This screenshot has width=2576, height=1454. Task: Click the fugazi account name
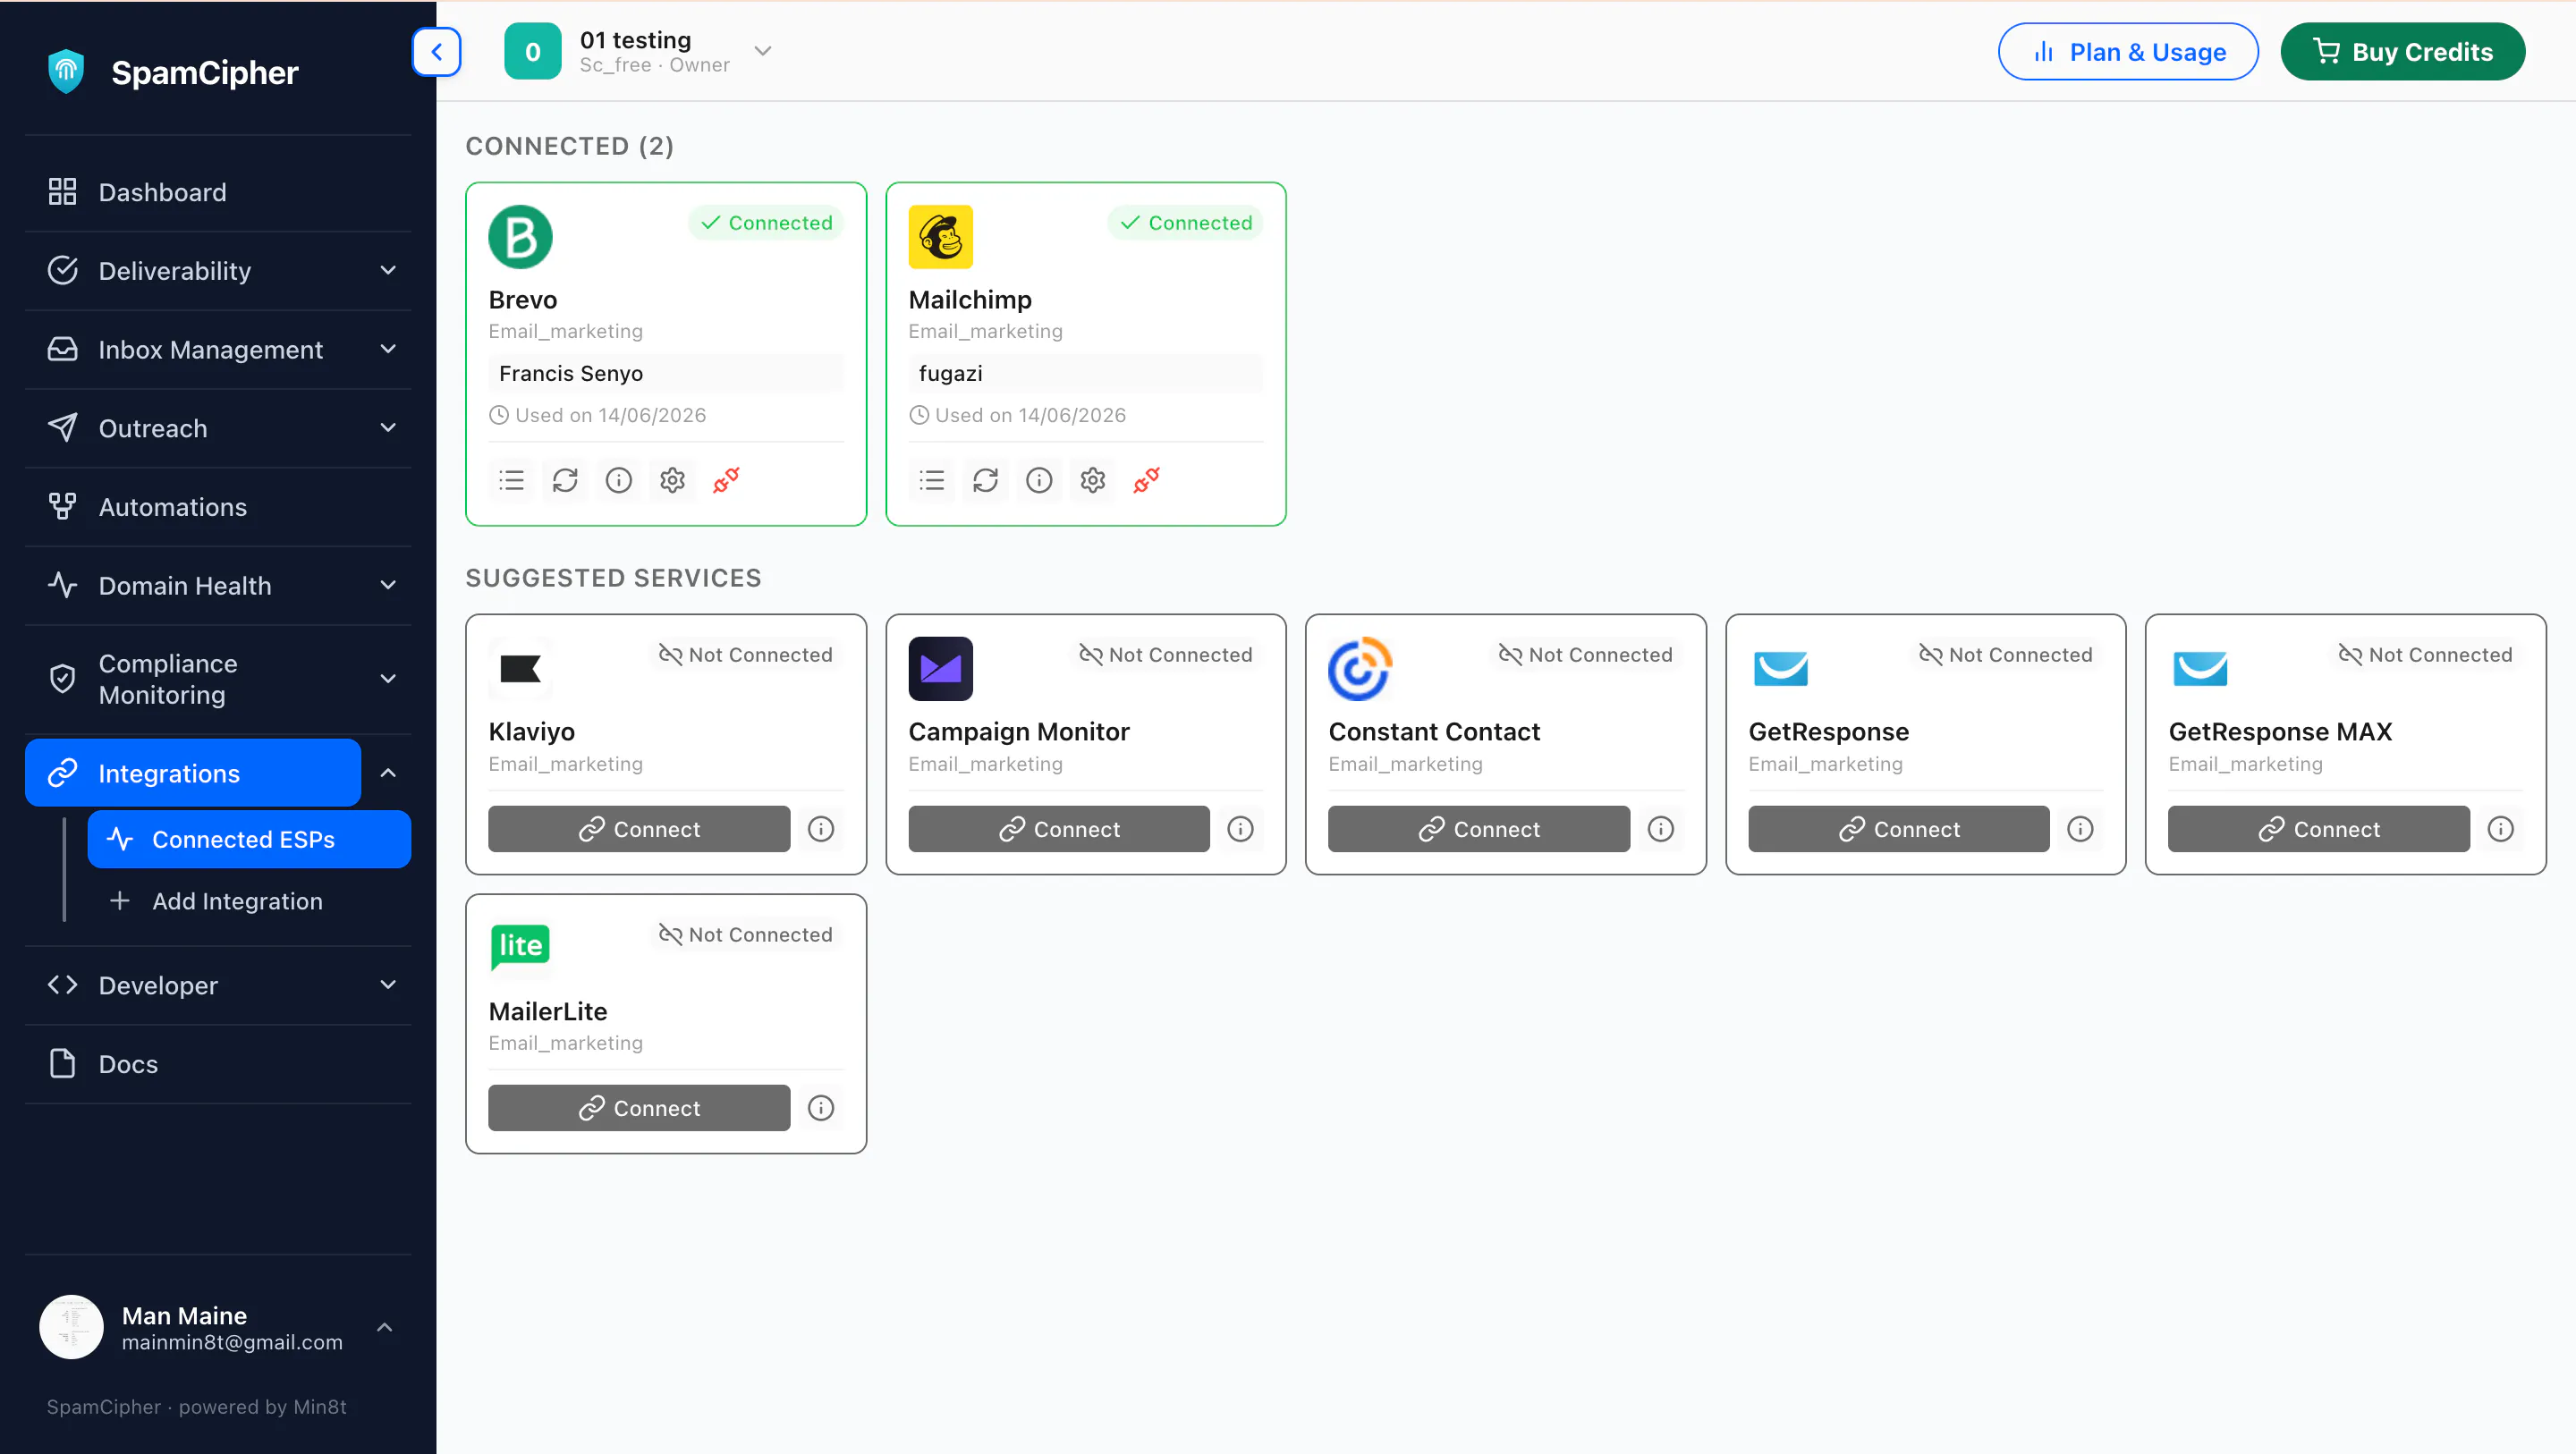click(951, 373)
